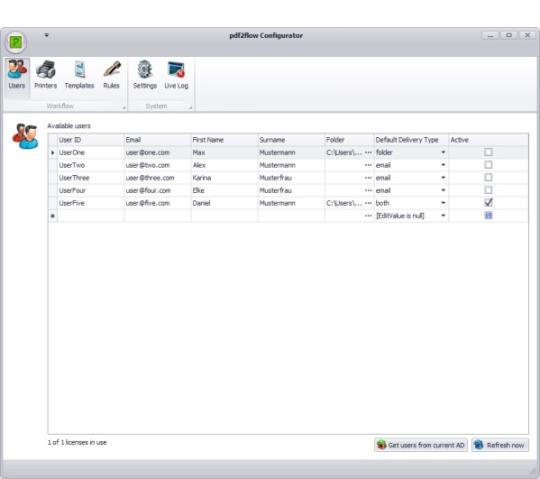
Task: Open delivery type dropdown for UserFour
Action: click(443, 190)
